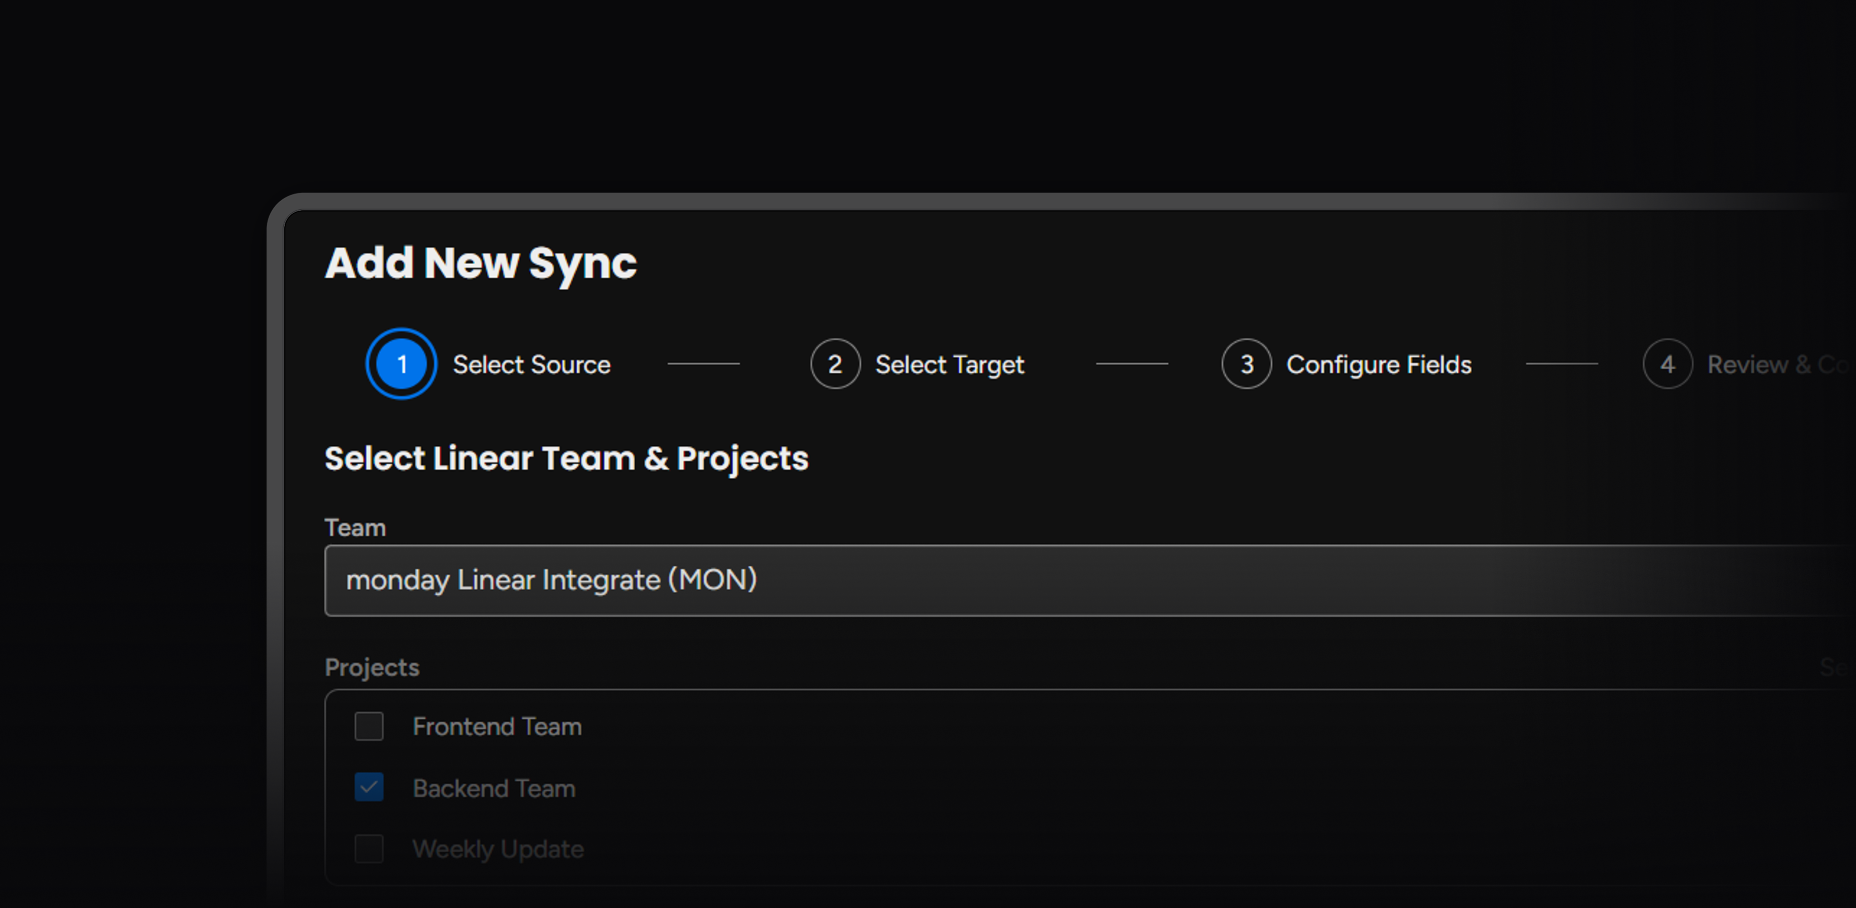The image size is (1856, 908).
Task: Click the Backend Team project label
Action: [494, 789]
